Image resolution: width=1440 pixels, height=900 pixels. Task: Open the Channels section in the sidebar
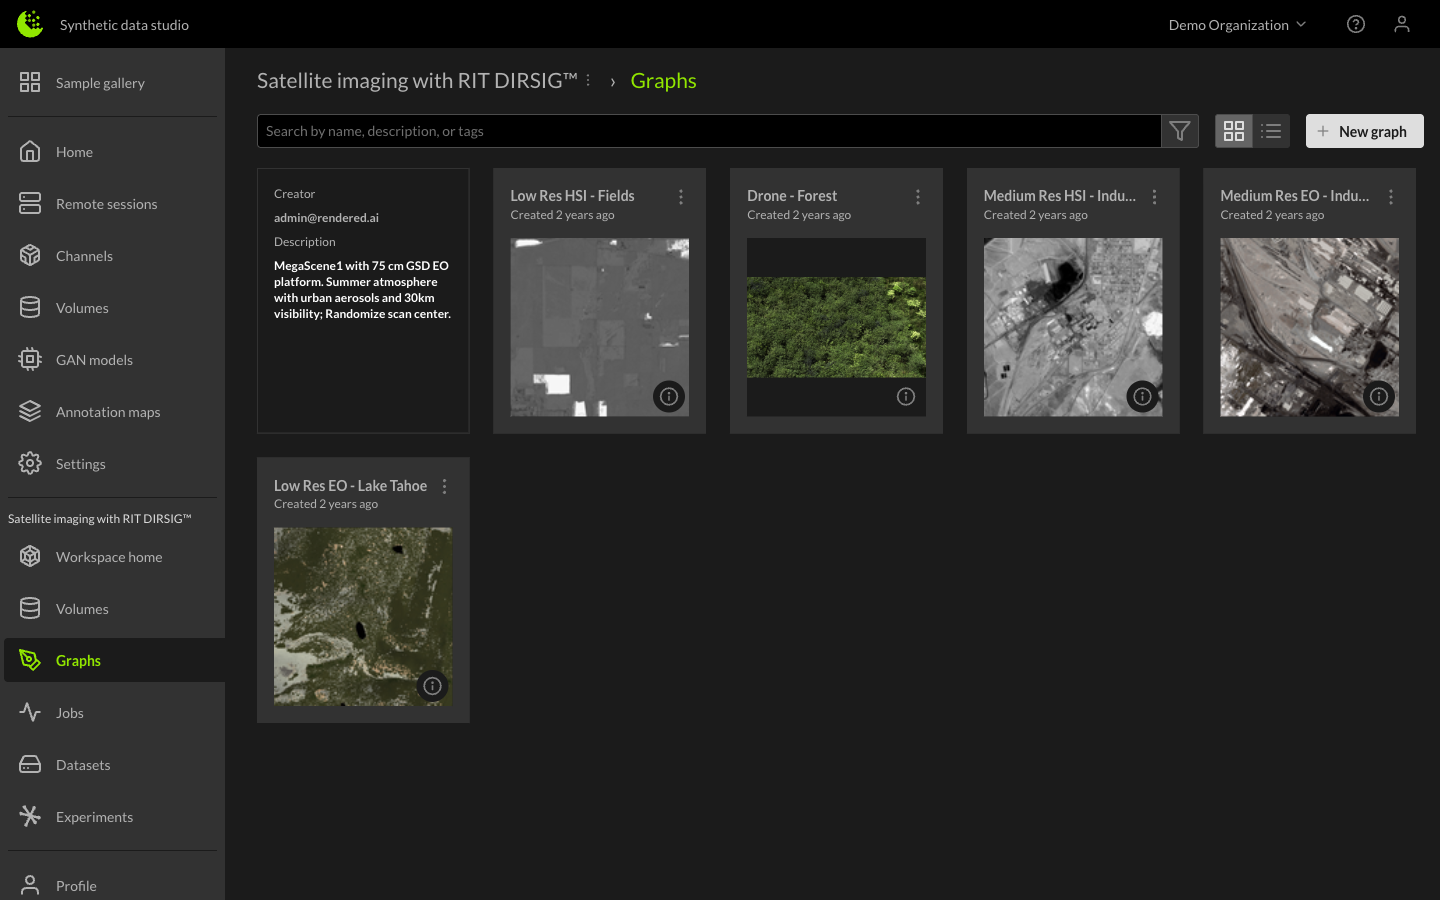84,255
